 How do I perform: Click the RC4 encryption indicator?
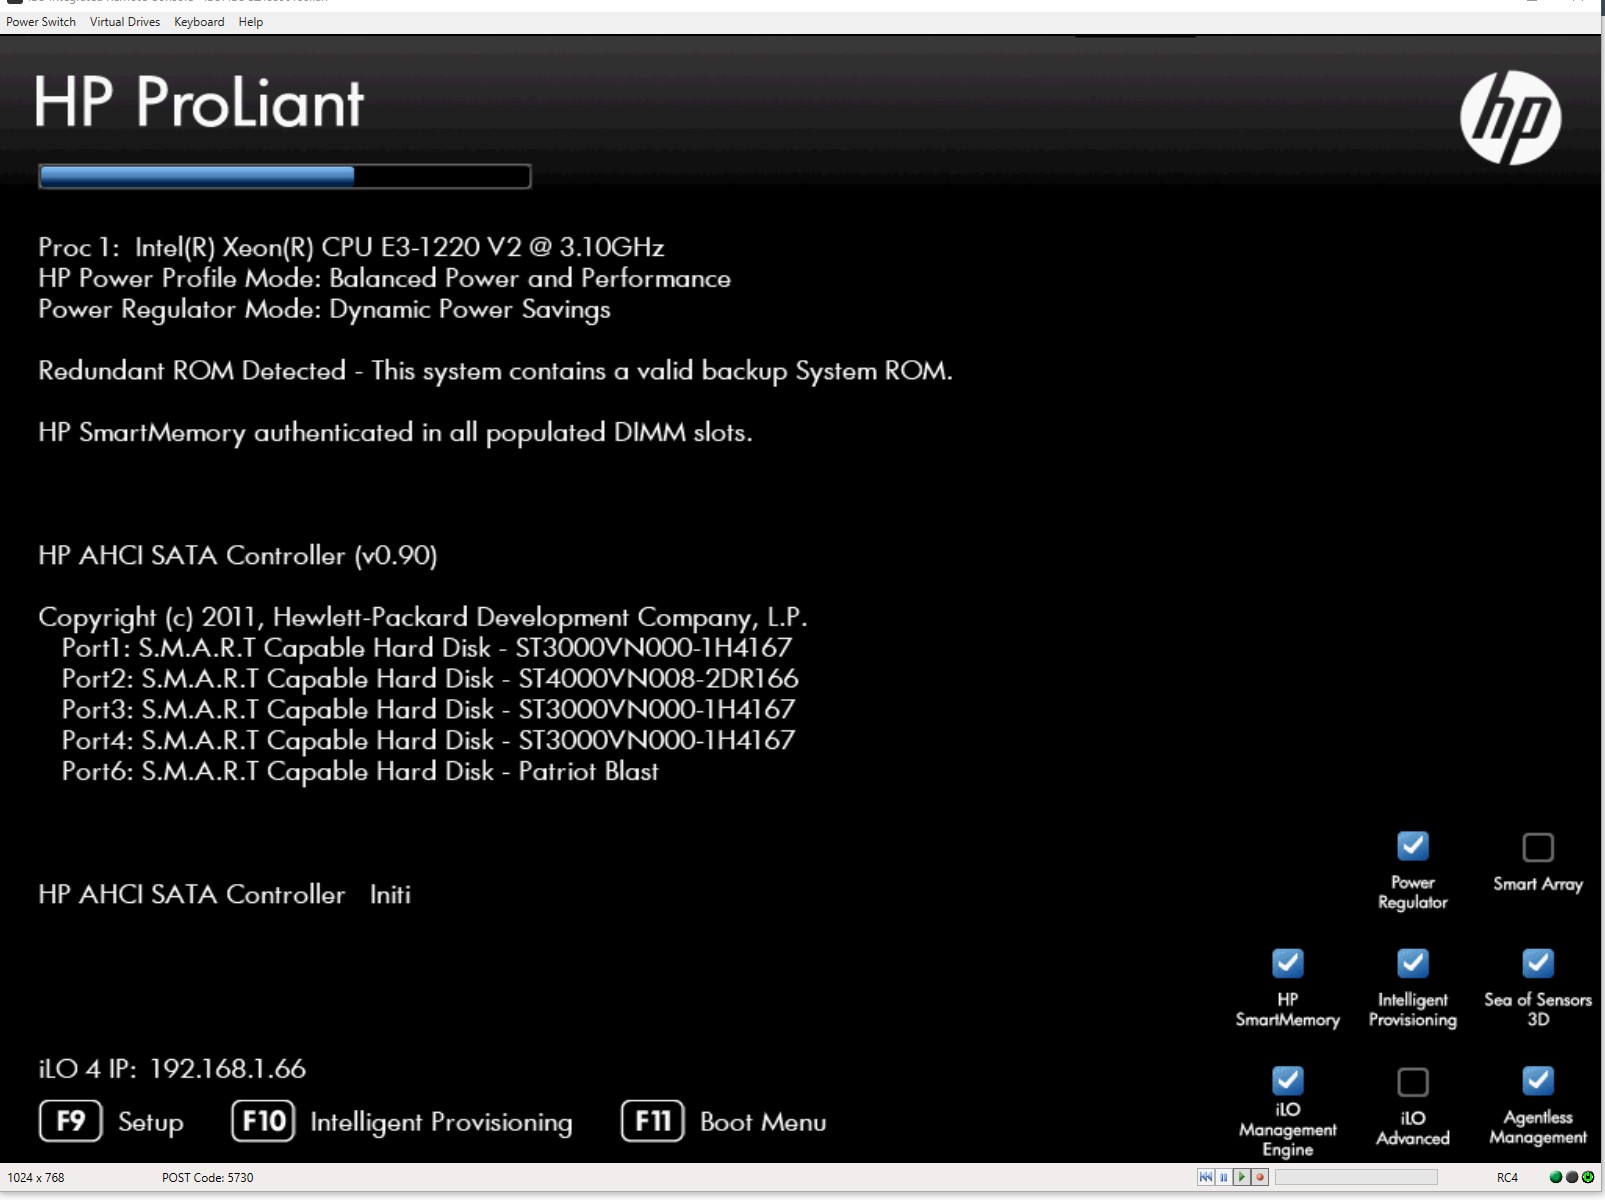click(1507, 1178)
